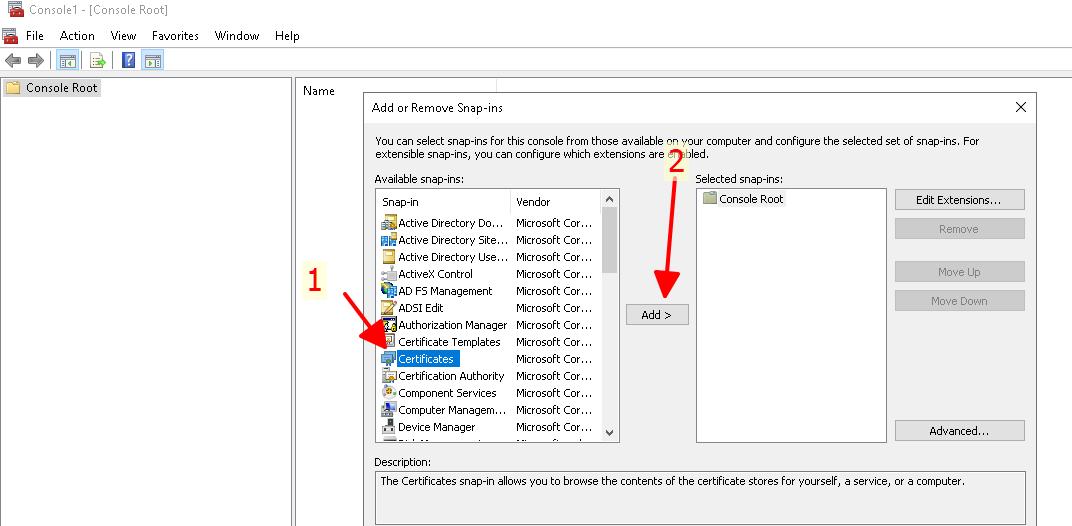The height and width of the screenshot is (526, 1072).
Task: Open the Help toolbar icon
Action: coord(129,60)
